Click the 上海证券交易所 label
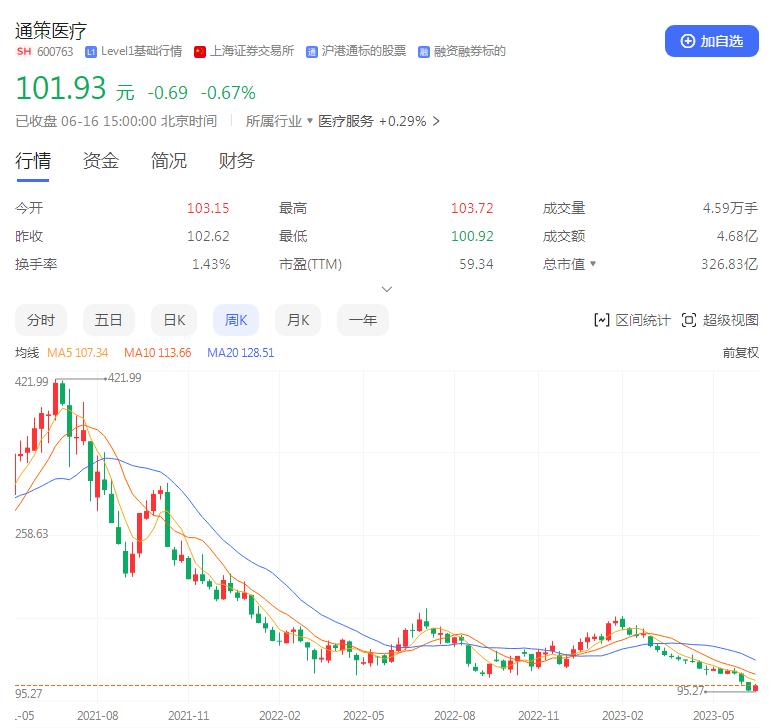 252,51
